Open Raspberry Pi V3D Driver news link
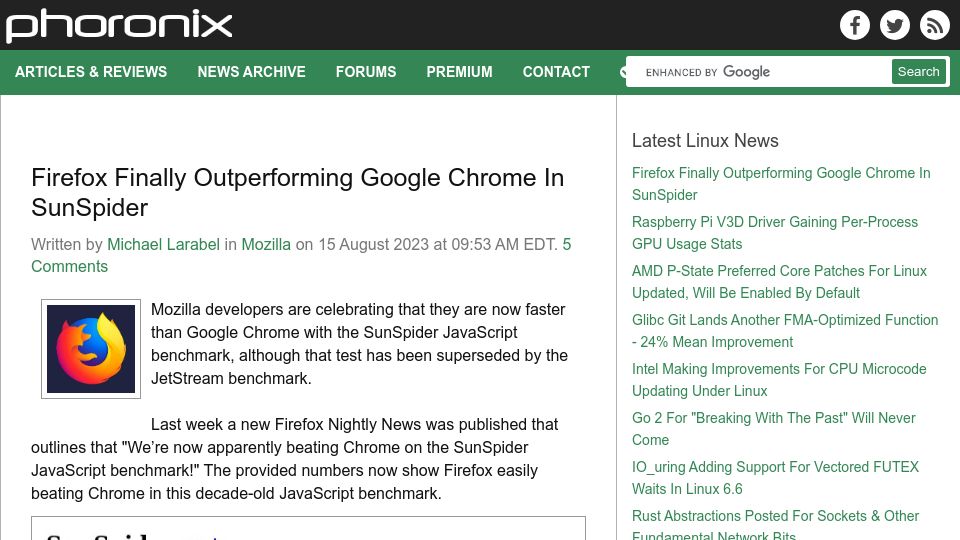960x540 pixels. point(775,233)
